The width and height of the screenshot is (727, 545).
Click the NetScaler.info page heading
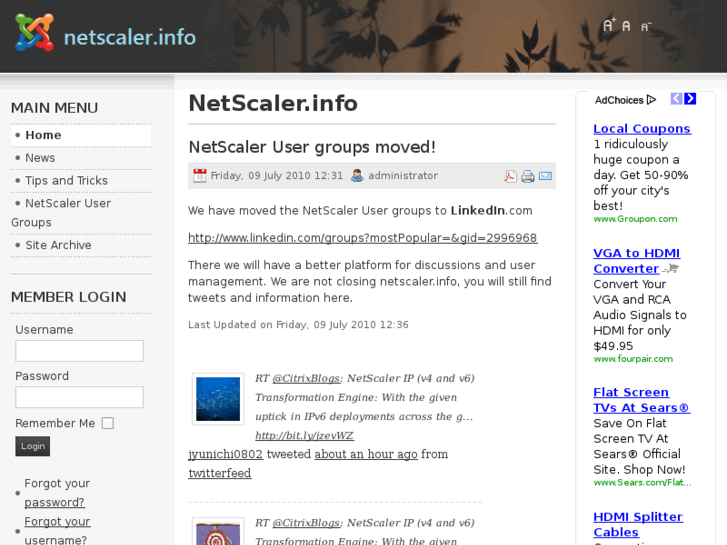tap(273, 103)
